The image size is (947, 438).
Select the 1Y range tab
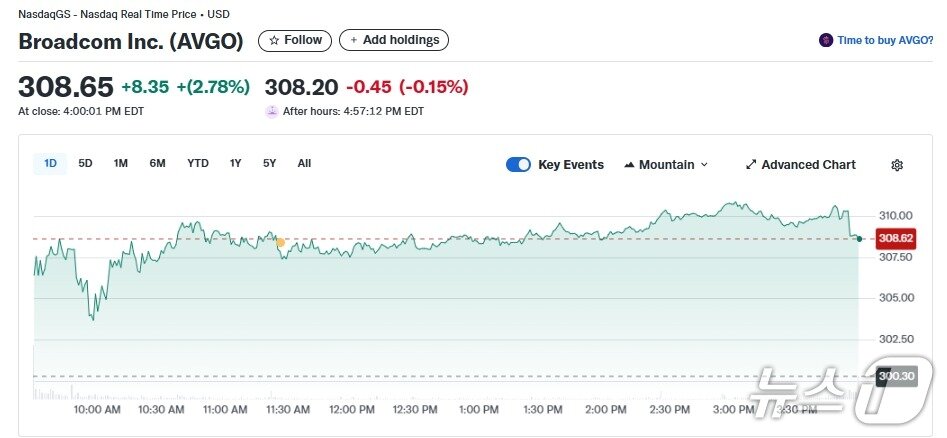[235, 163]
